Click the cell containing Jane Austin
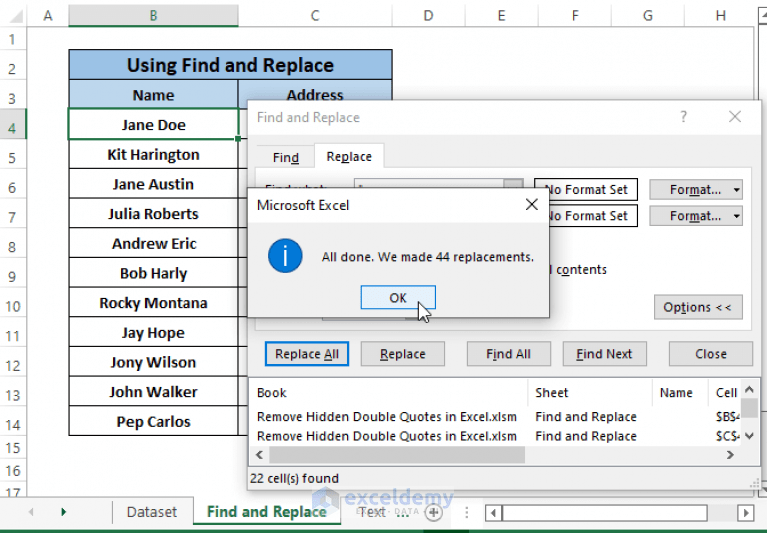767x533 pixels. [154, 184]
